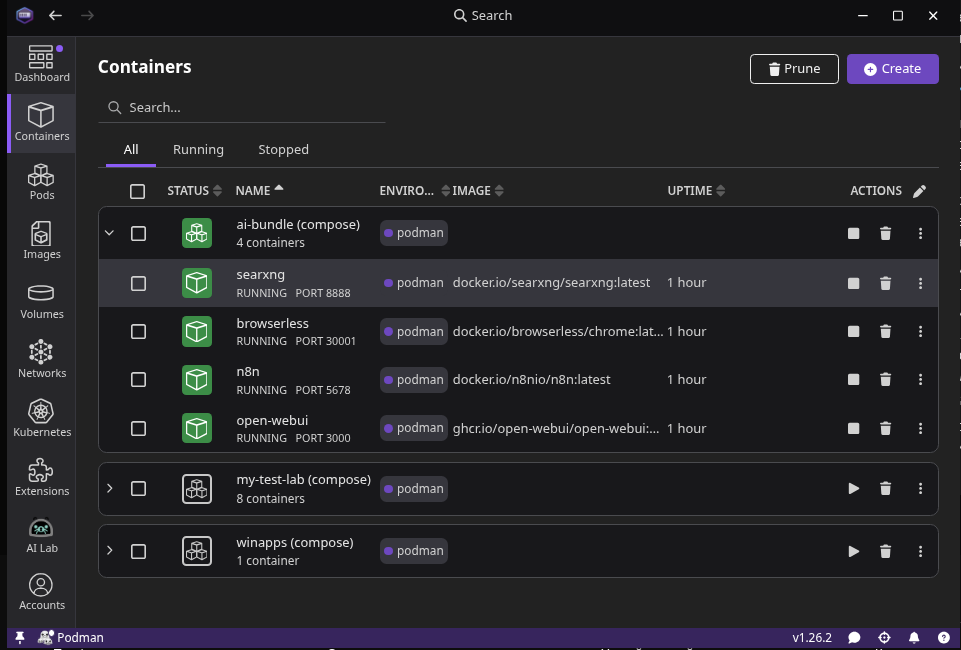This screenshot has width=961, height=650.
Task: Expand the winapps compose group
Action: click(110, 551)
